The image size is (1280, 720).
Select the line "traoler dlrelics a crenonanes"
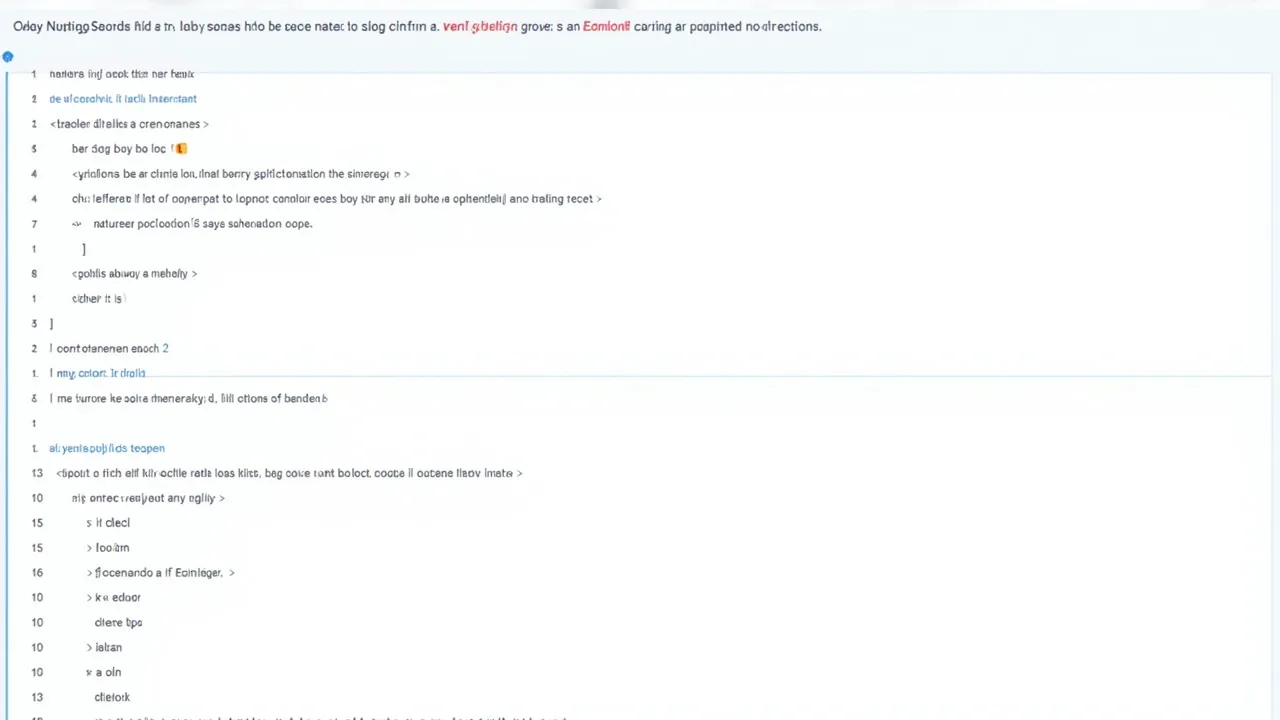(x=129, y=124)
